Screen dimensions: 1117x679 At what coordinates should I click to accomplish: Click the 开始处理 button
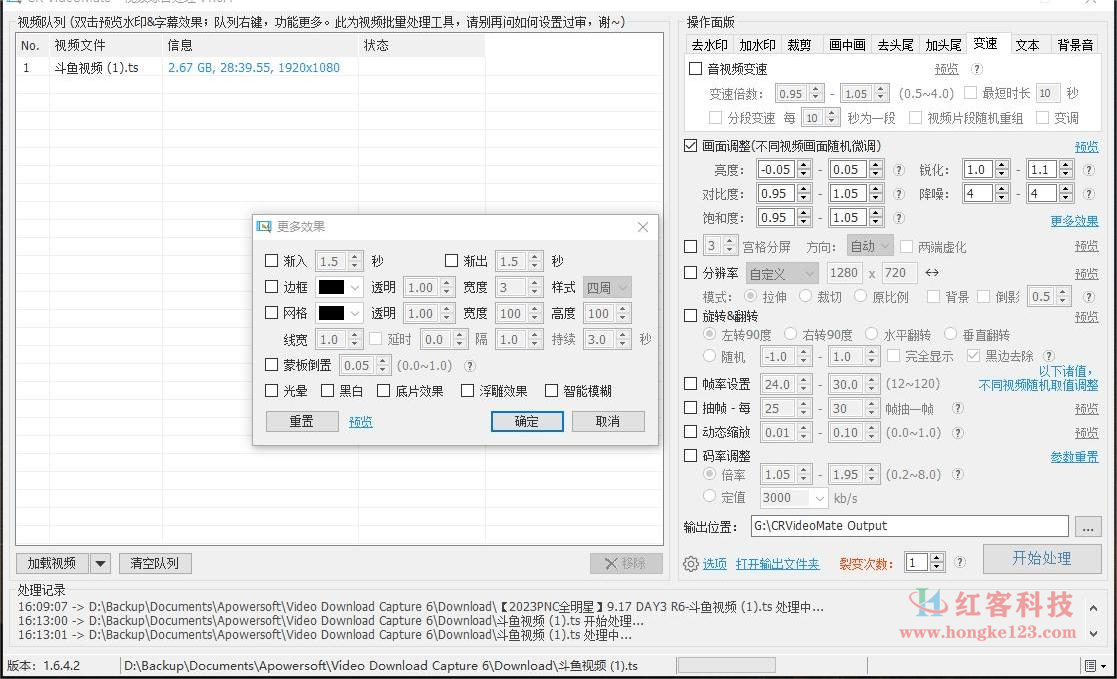pyautogui.click(x=1041, y=558)
